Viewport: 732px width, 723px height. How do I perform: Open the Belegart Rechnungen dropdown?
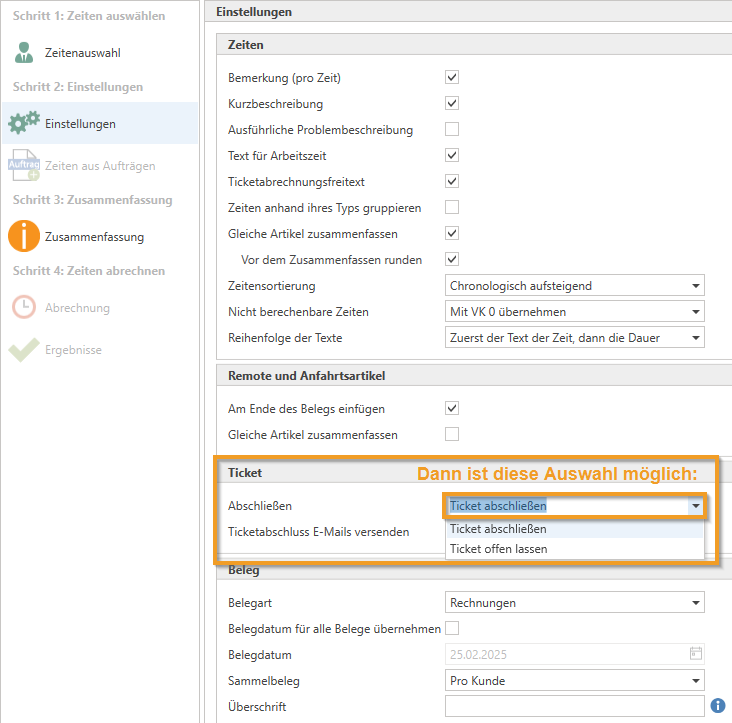click(574, 603)
